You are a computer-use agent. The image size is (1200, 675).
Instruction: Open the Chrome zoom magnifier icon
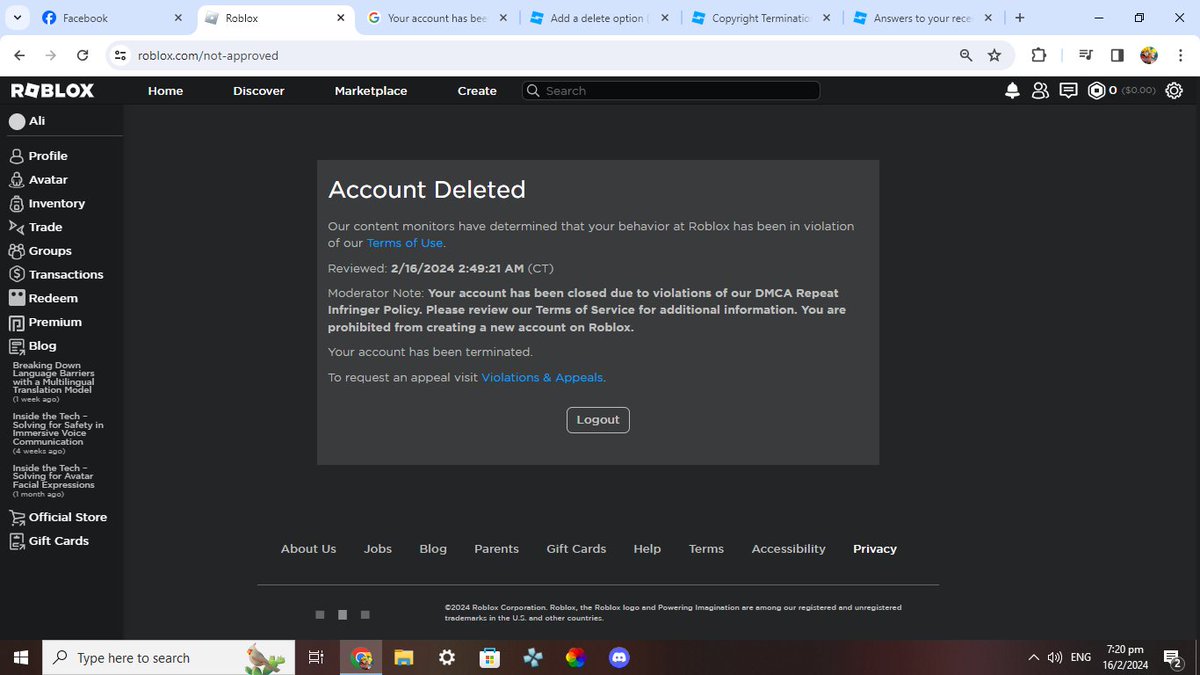click(x=966, y=56)
